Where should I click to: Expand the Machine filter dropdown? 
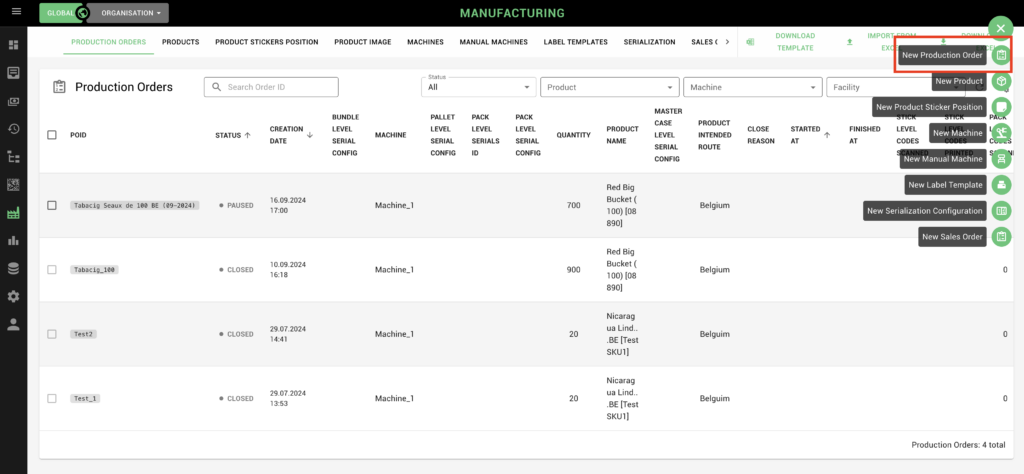coord(754,87)
